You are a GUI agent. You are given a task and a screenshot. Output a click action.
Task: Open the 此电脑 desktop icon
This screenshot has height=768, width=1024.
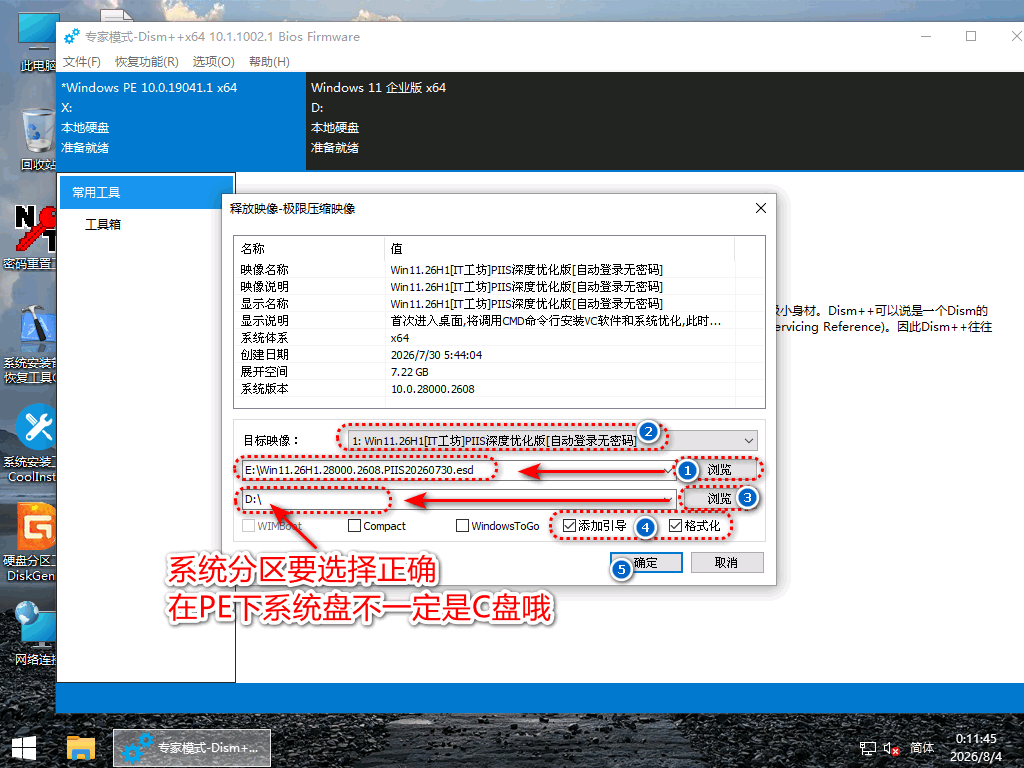click(37, 40)
